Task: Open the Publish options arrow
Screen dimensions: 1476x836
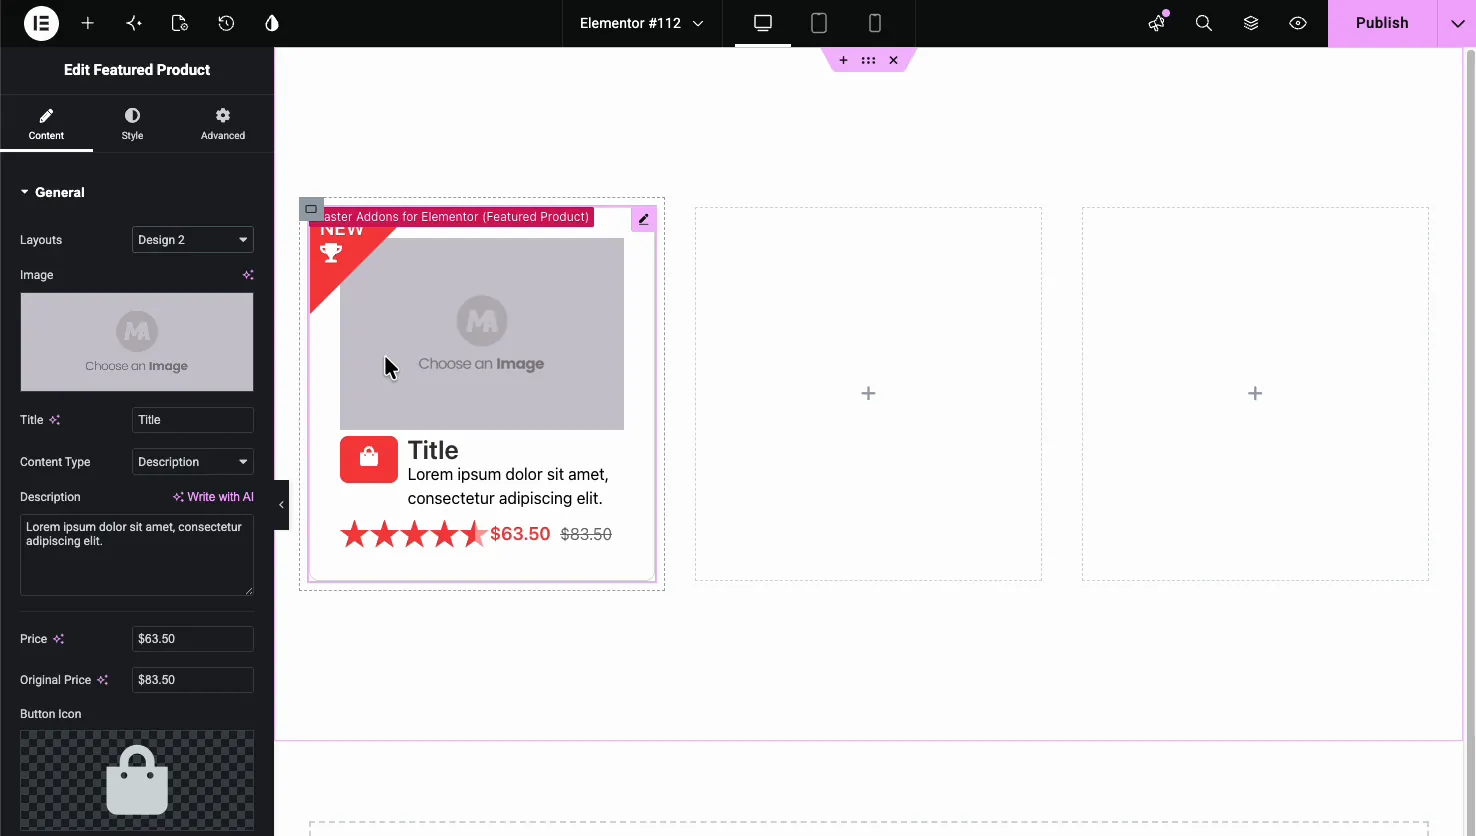Action: coord(1457,23)
